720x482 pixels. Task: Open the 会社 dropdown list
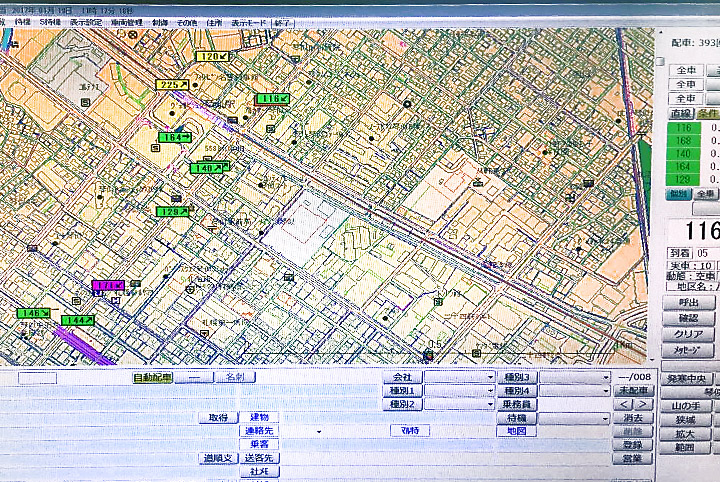pyautogui.click(x=459, y=378)
